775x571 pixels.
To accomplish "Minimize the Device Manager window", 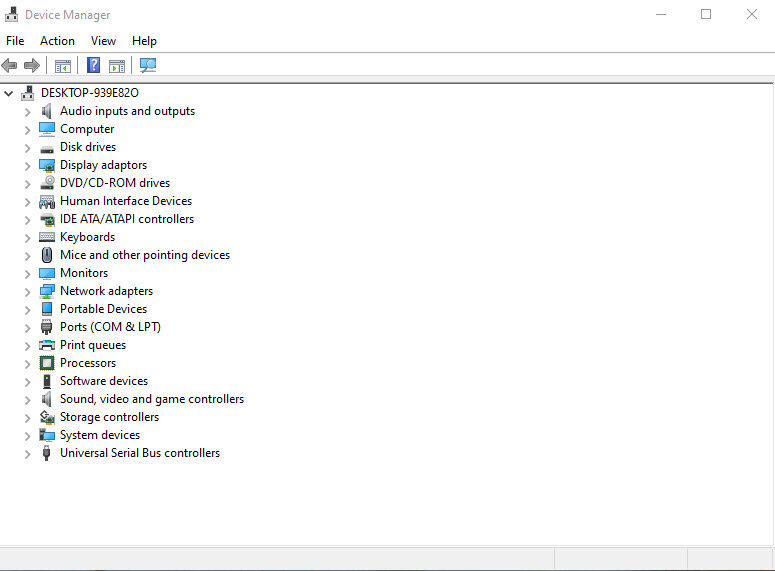I will [661, 14].
